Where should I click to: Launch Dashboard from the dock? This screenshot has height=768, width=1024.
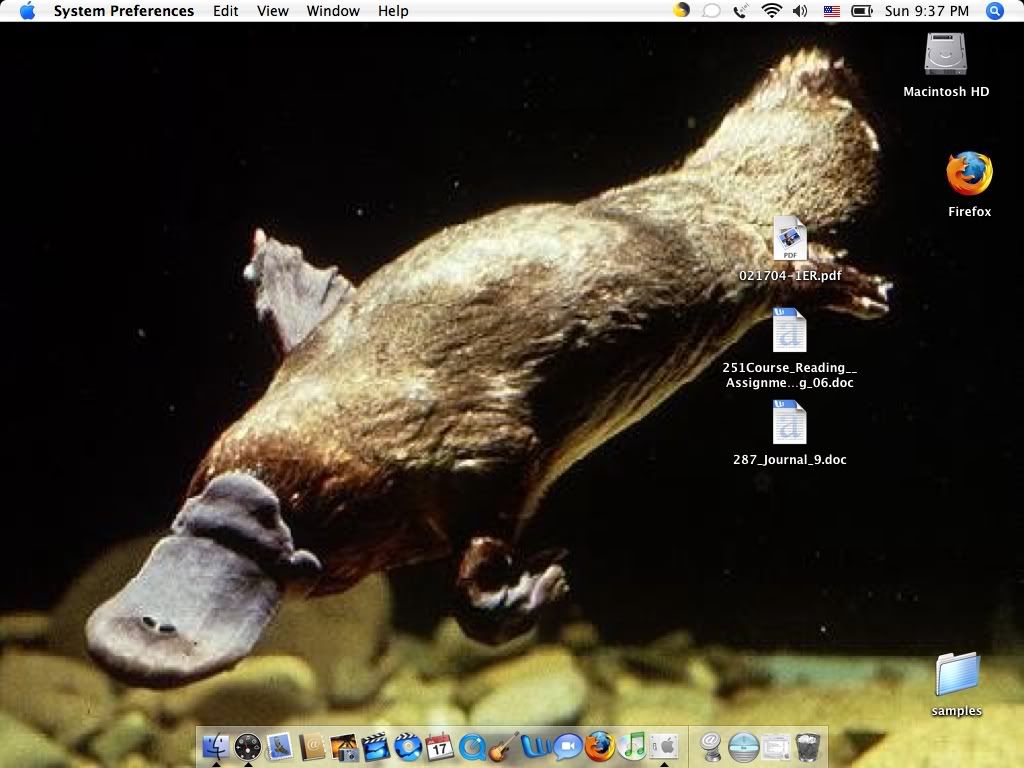pos(248,746)
